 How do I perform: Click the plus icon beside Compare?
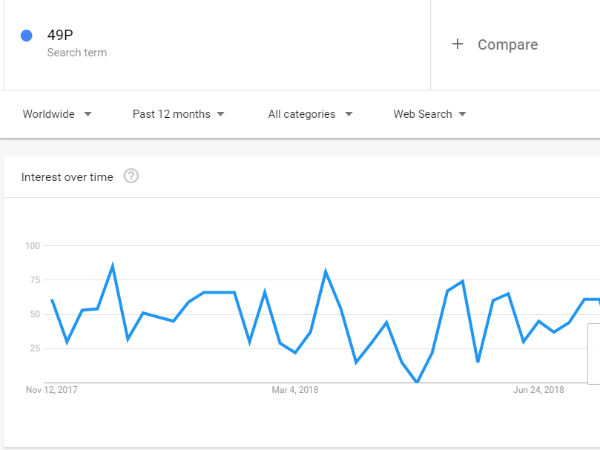point(458,44)
